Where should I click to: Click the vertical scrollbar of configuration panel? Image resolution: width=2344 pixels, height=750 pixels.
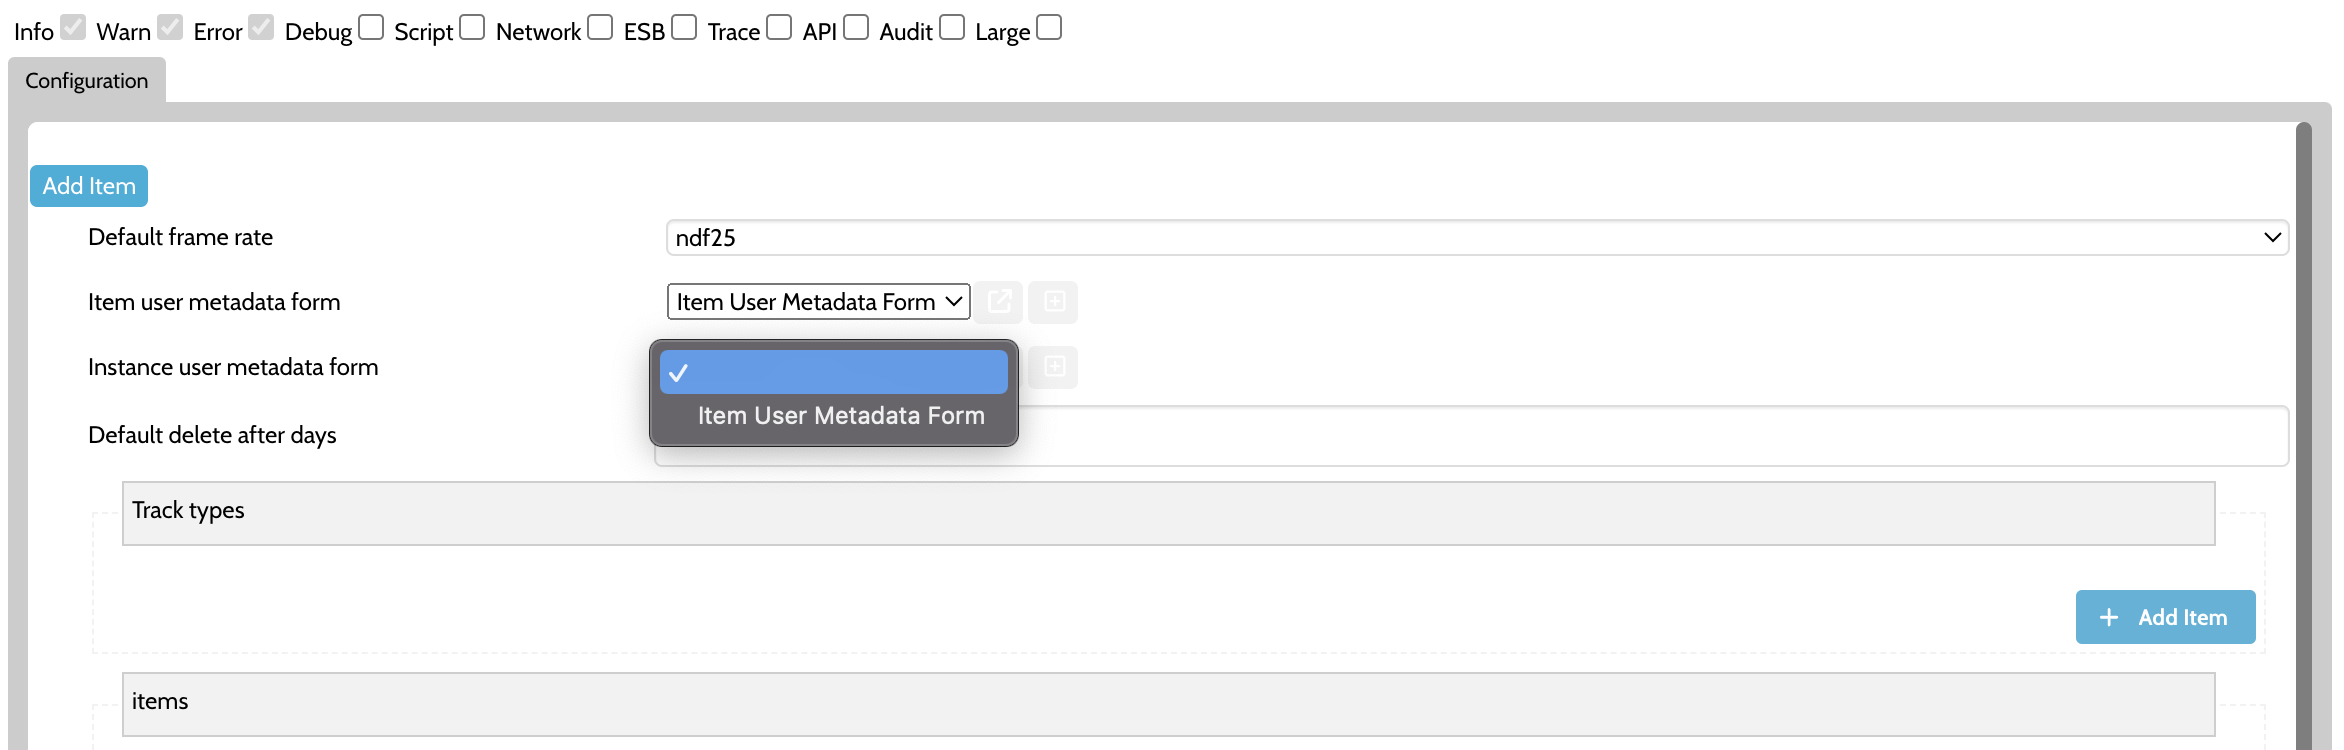pyautogui.click(x=2304, y=436)
